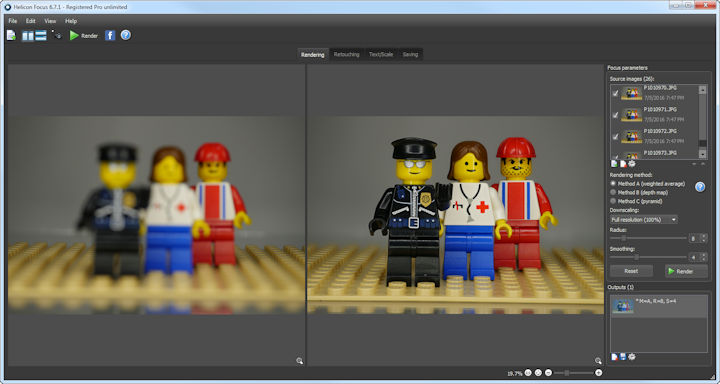The height and width of the screenshot is (384, 720).
Task: Uncheck source image P1010970.JPG
Action: (x=615, y=94)
